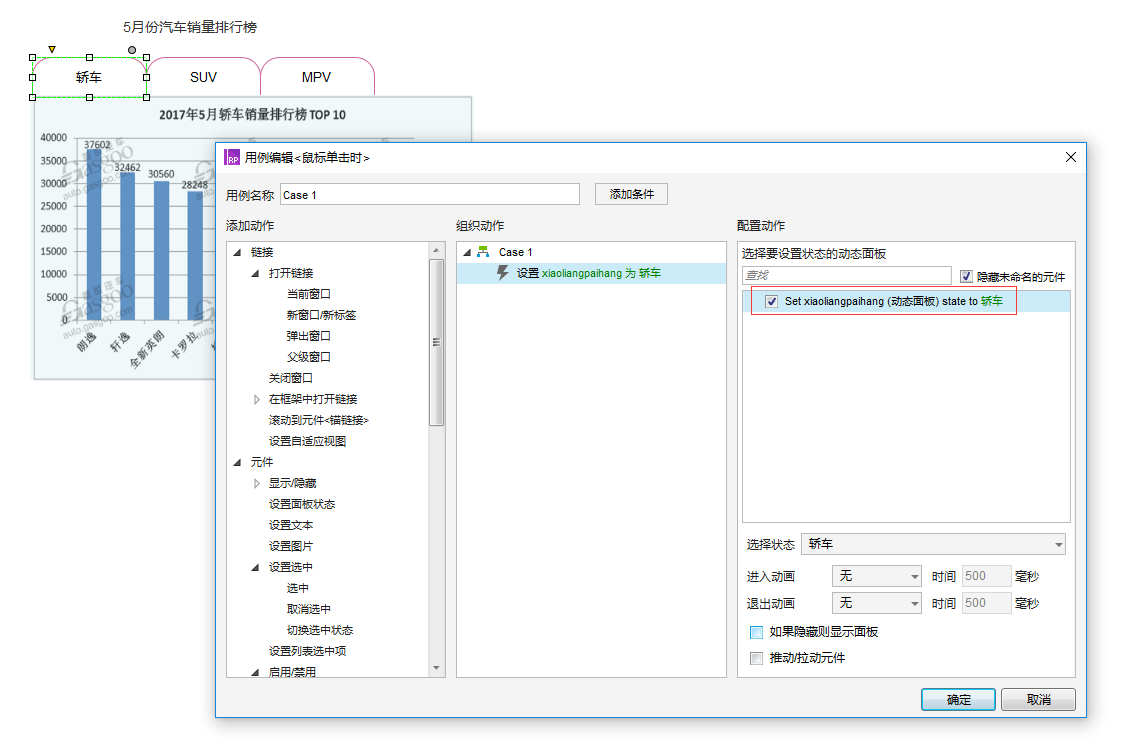Select 弹出窗口 action
1130x749 pixels.
pyautogui.click(x=308, y=336)
